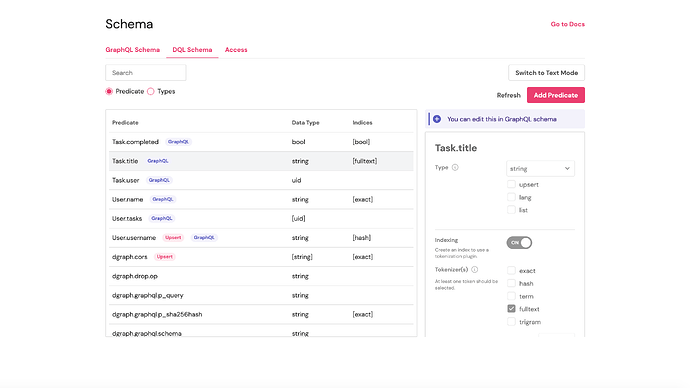Open the Access tab
690x388 pixels.
(236, 50)
